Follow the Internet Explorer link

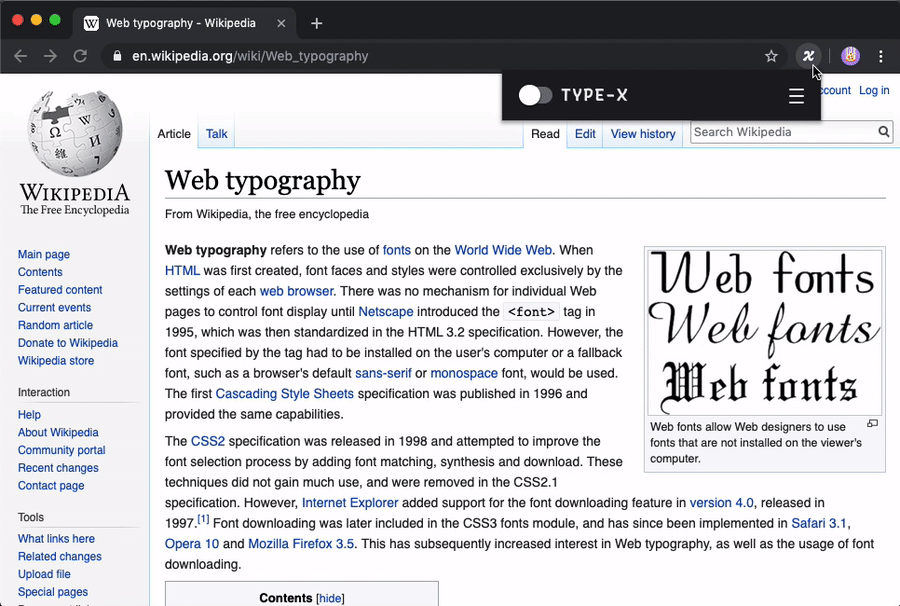tap(350, 503)
